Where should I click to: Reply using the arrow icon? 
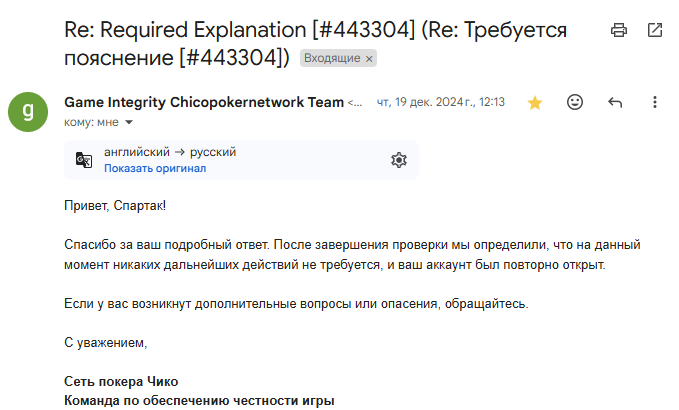(x=615, y=102)
